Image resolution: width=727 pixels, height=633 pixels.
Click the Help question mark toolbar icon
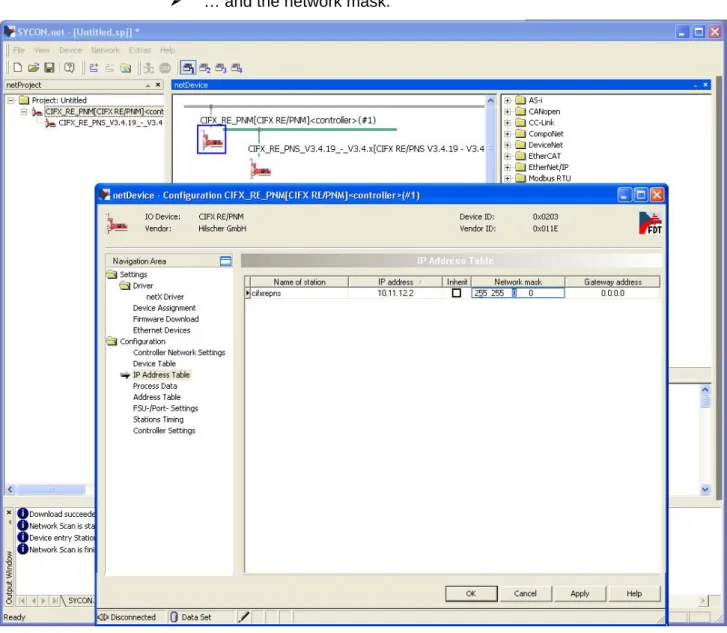[69, 68]
